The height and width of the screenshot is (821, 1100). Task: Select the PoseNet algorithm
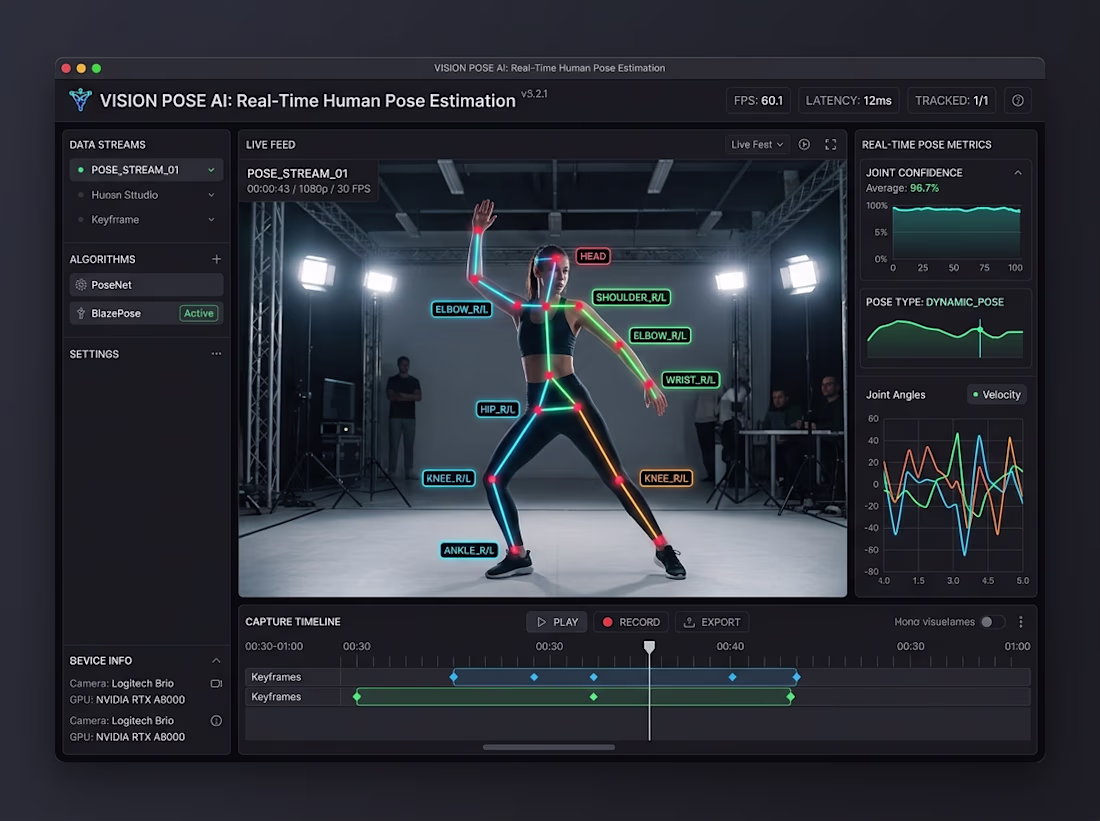click(147, 285)
